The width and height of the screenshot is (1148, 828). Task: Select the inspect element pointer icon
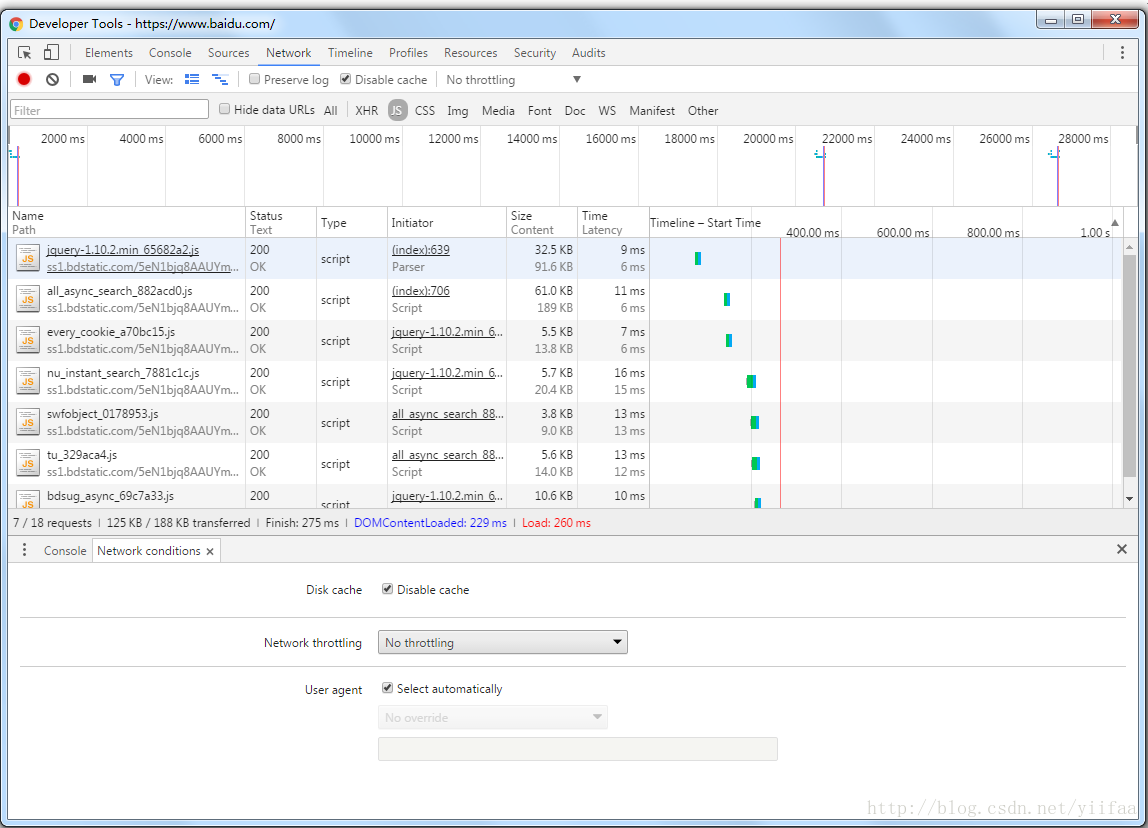pyautogui.click(x=24, y=53)
